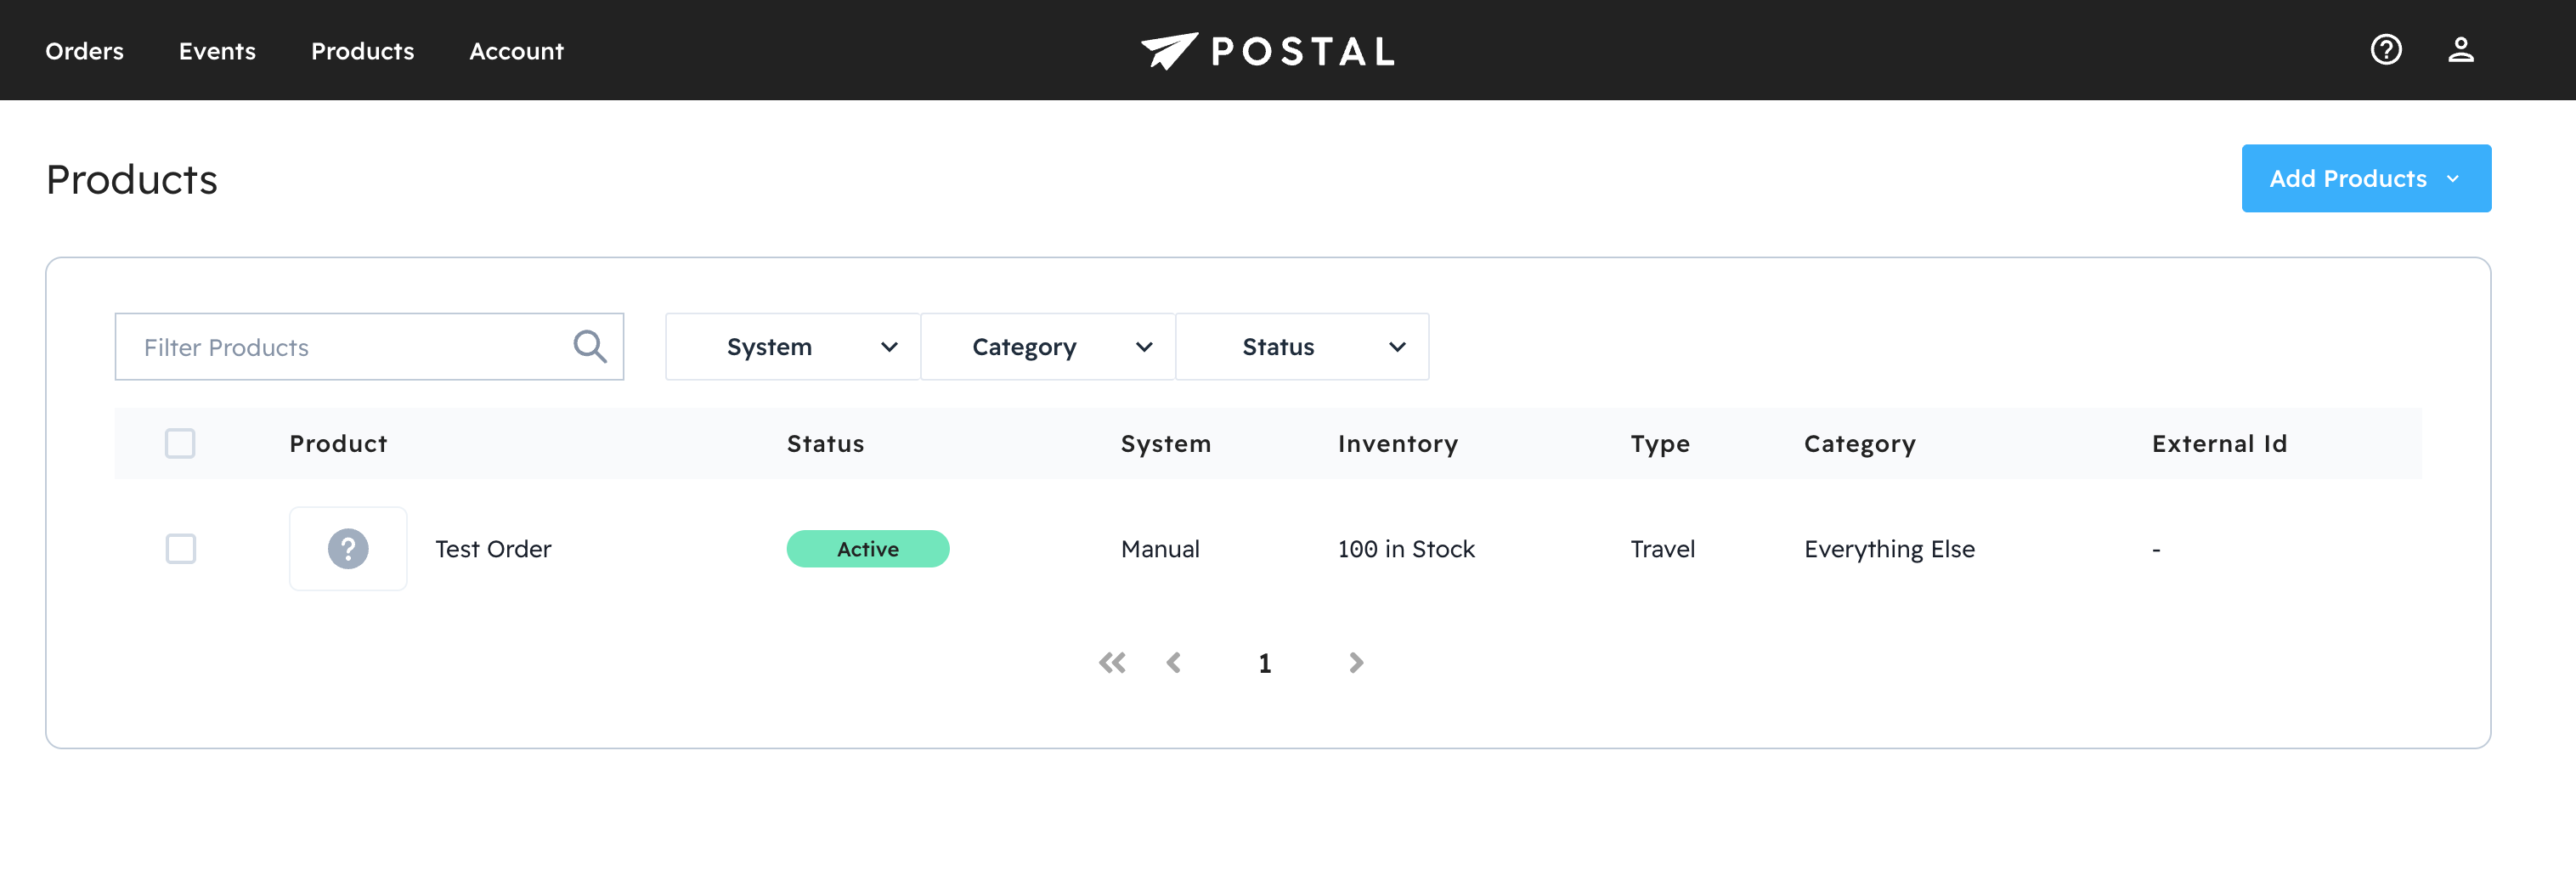Open the Orders menu item
This screenshot has height=892, width=2576.
(84, 51)
